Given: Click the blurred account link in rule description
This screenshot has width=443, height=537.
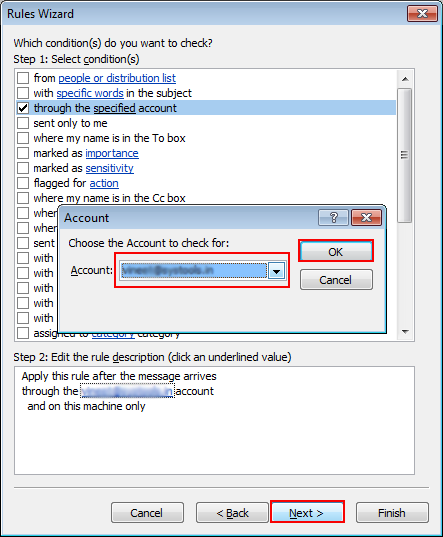Looking at the screenshot, I should click(127, 391).
